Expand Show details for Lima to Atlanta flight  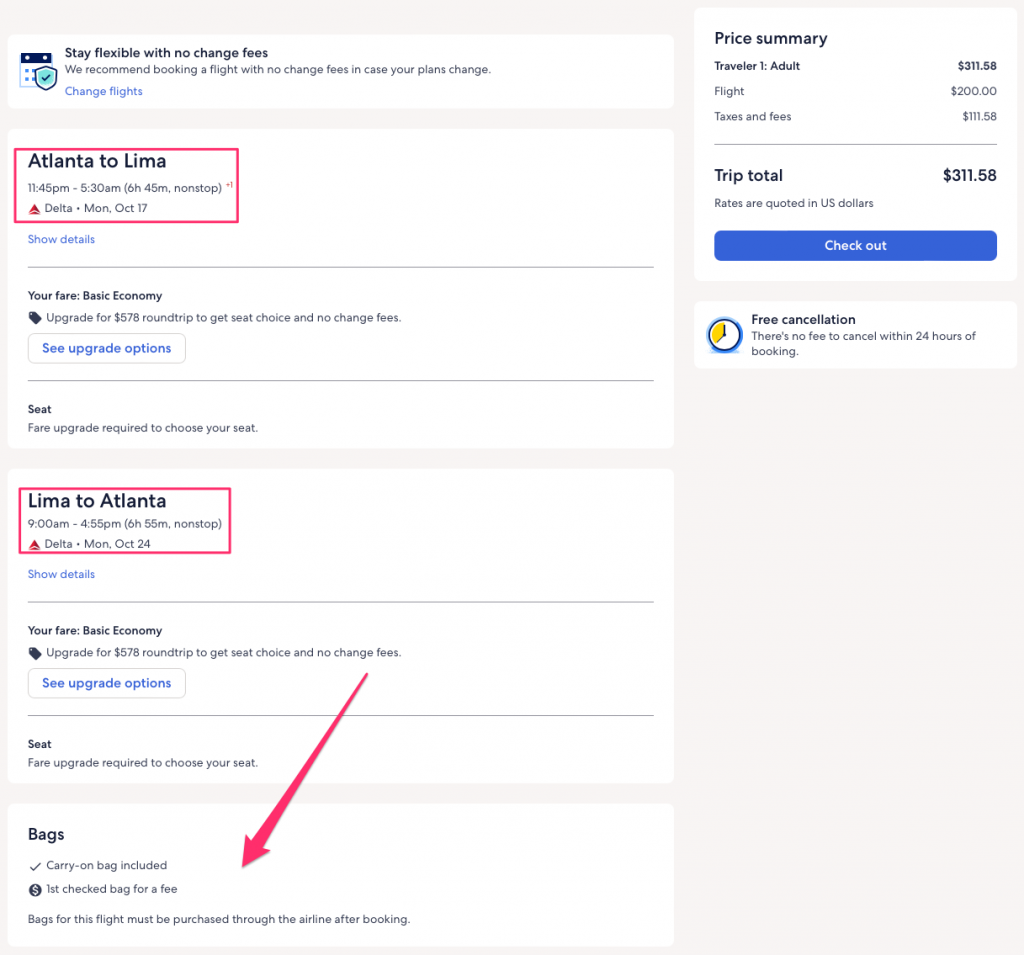pos(61,575)
